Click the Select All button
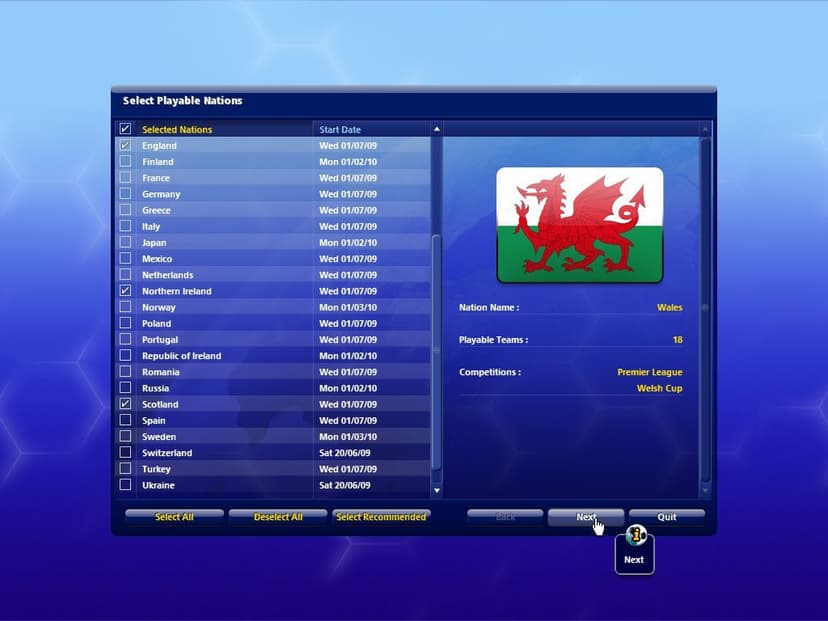 tap(174, 517)
